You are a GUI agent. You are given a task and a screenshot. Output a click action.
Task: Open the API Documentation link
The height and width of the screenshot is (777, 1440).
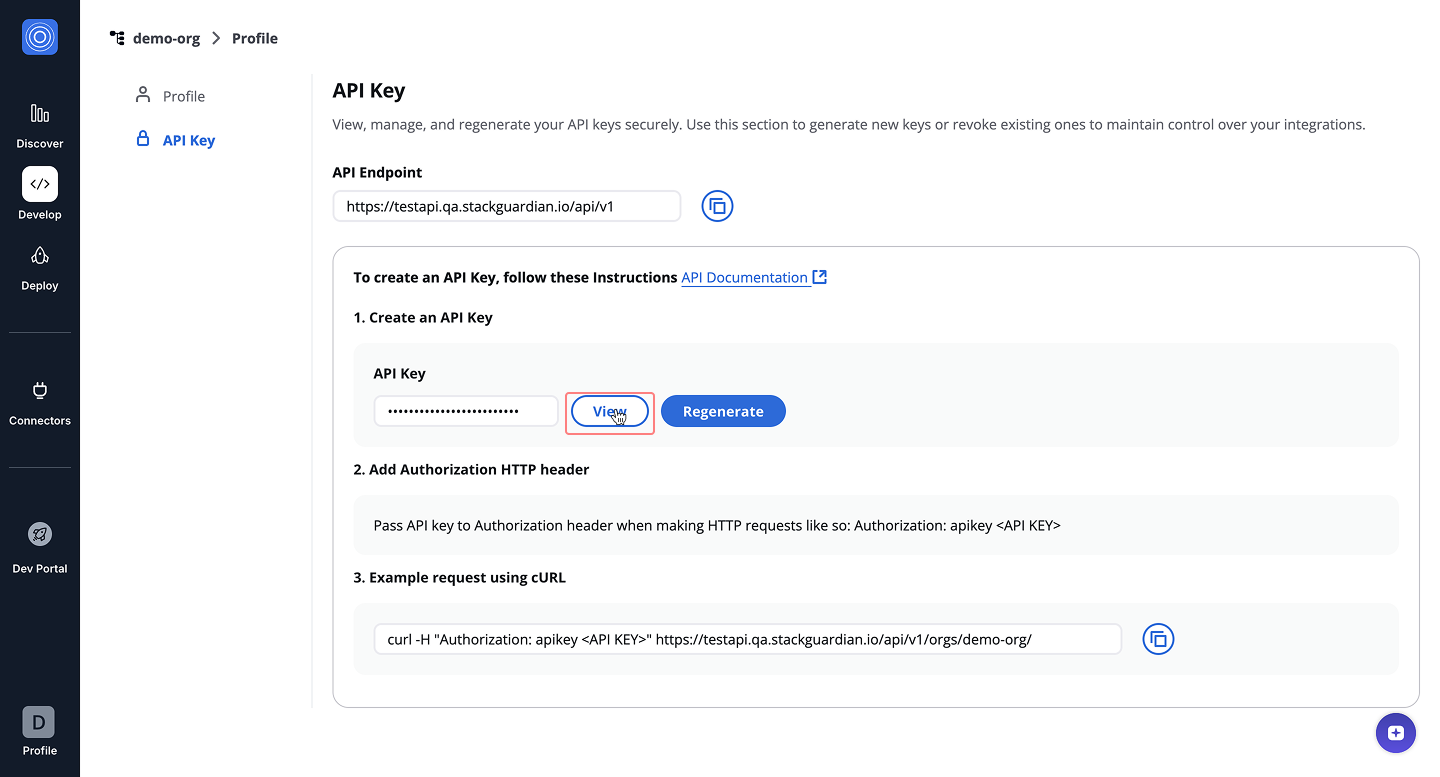coord(744,277)
